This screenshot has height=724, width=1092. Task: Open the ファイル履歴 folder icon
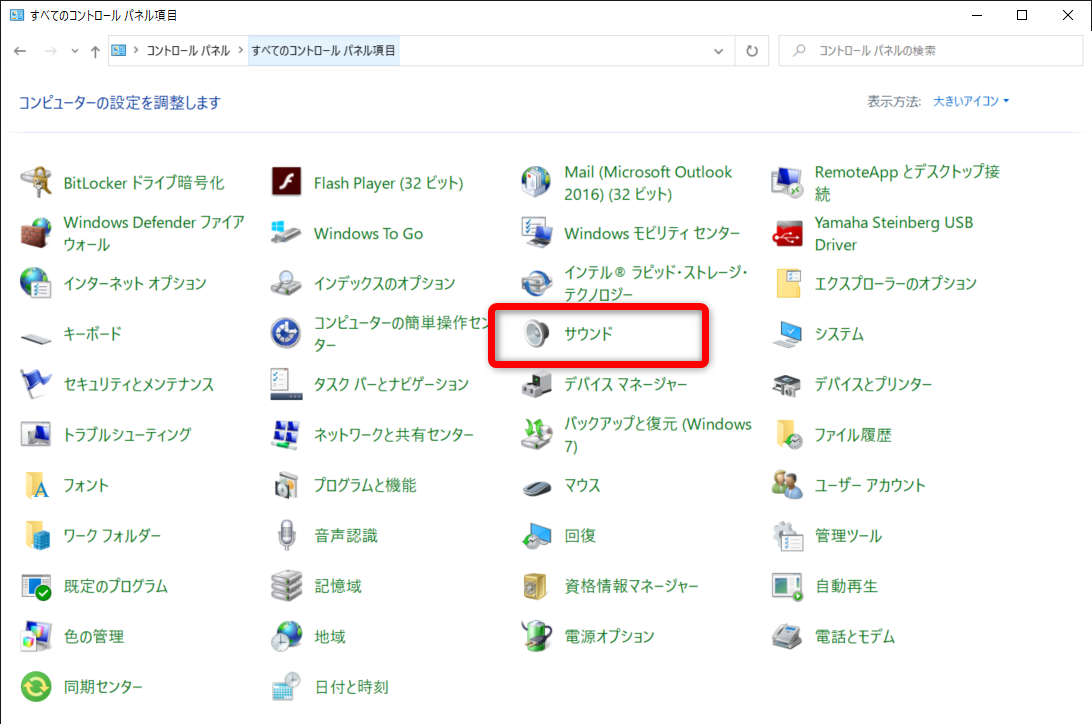[x=787, y=434]
